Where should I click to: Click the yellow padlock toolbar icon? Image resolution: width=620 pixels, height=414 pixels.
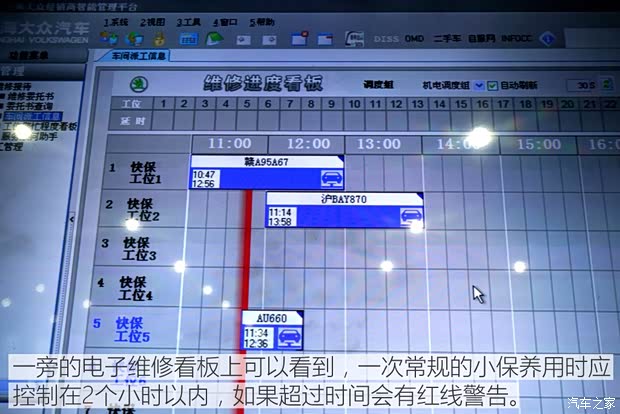pos(159,39)
